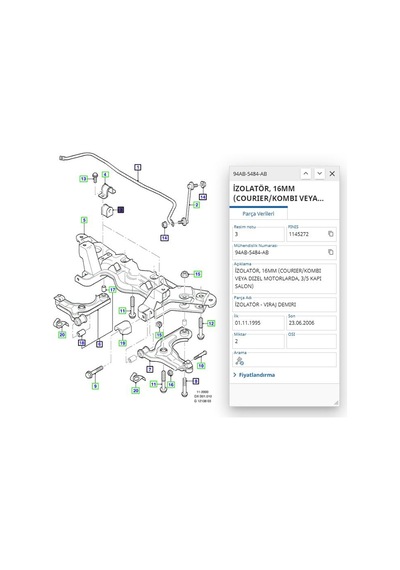Select callout 9 under the flanged bolt
400x570 pixels.
point(95,386)
